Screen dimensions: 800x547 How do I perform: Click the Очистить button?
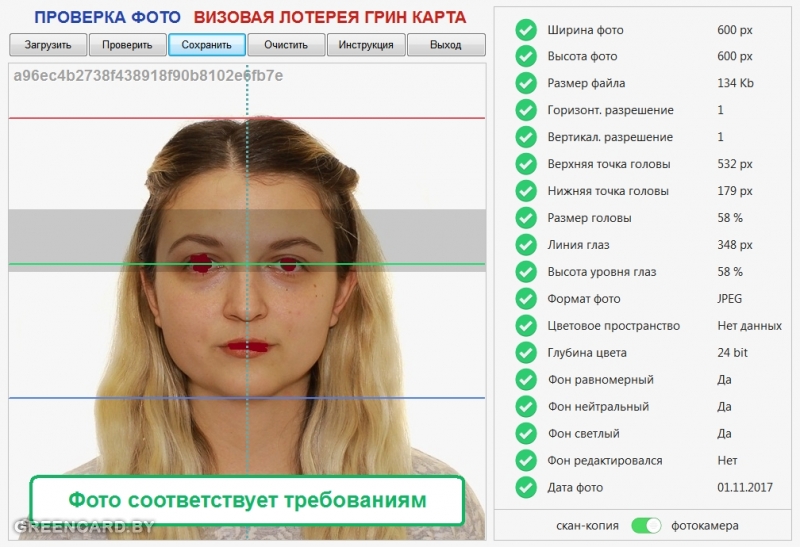(286, 45)
